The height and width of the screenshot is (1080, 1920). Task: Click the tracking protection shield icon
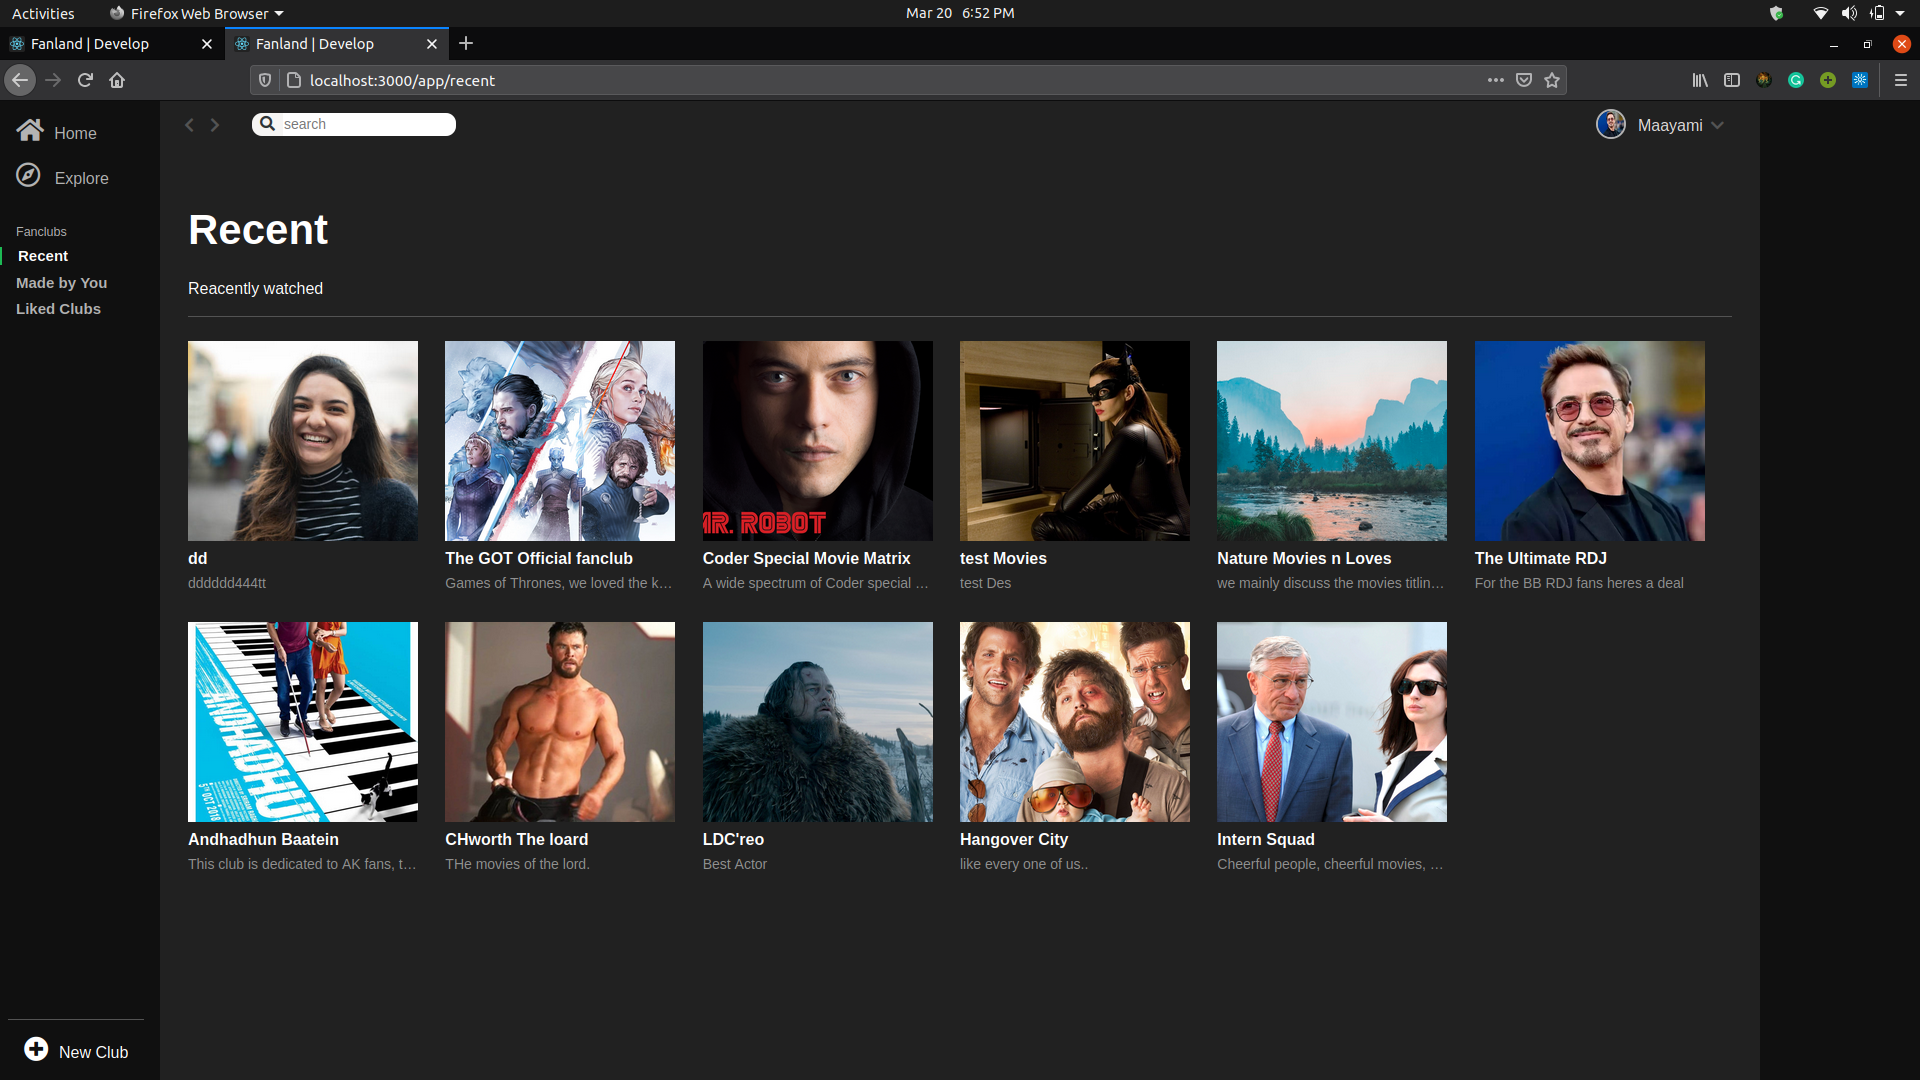pos(264,80)
